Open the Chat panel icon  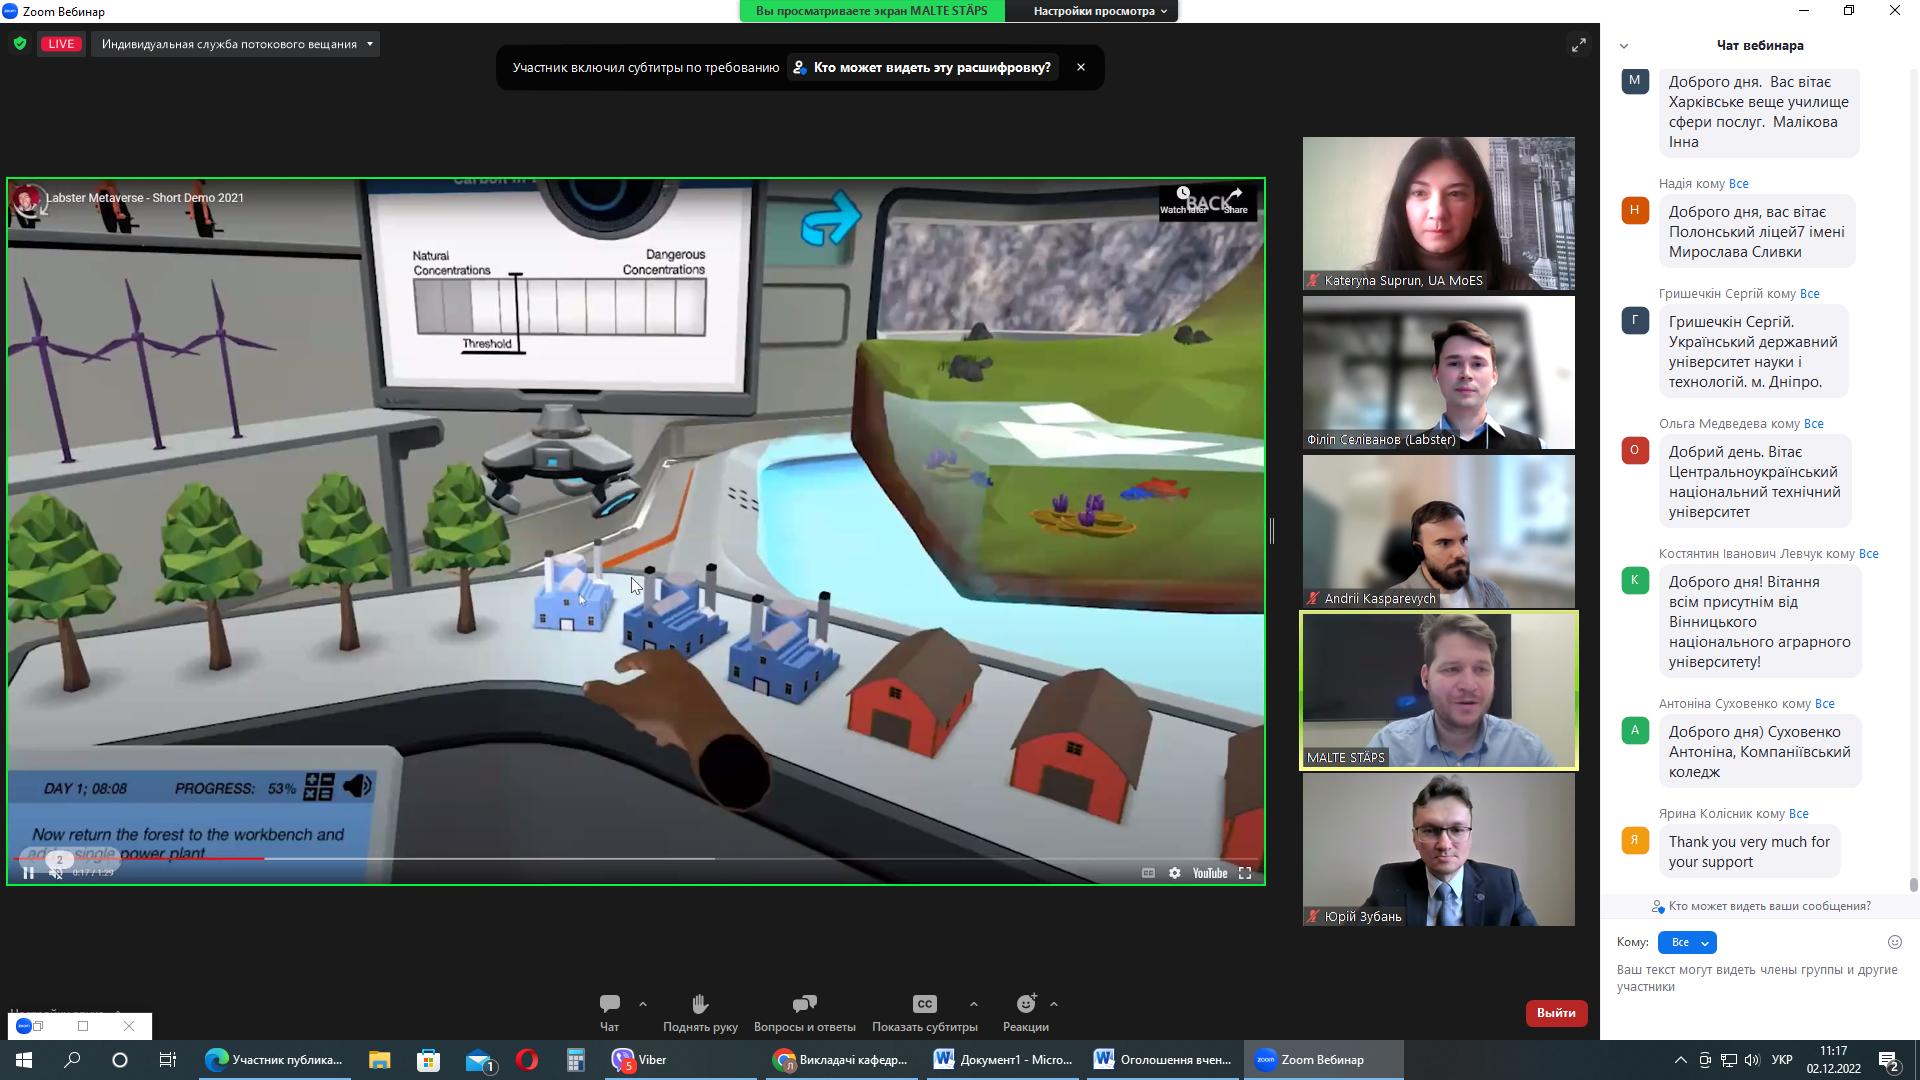pos(609,1004)
